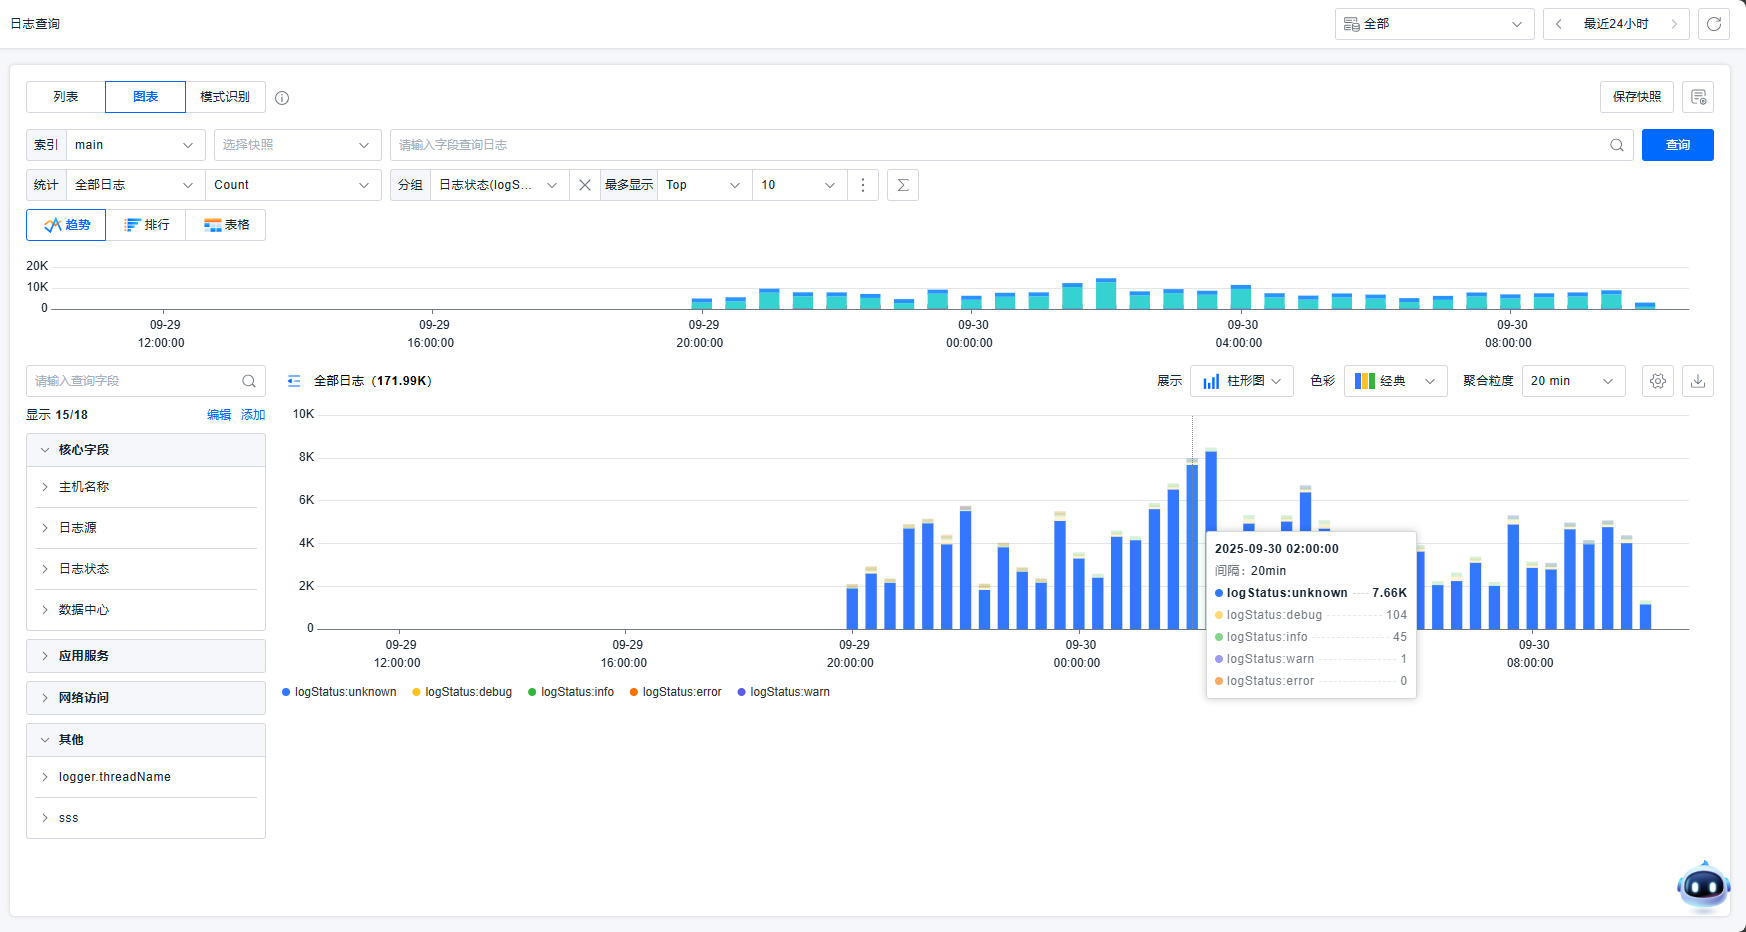
Task: Remove the grouping with the X icon
Action: (x=585, y=185)
